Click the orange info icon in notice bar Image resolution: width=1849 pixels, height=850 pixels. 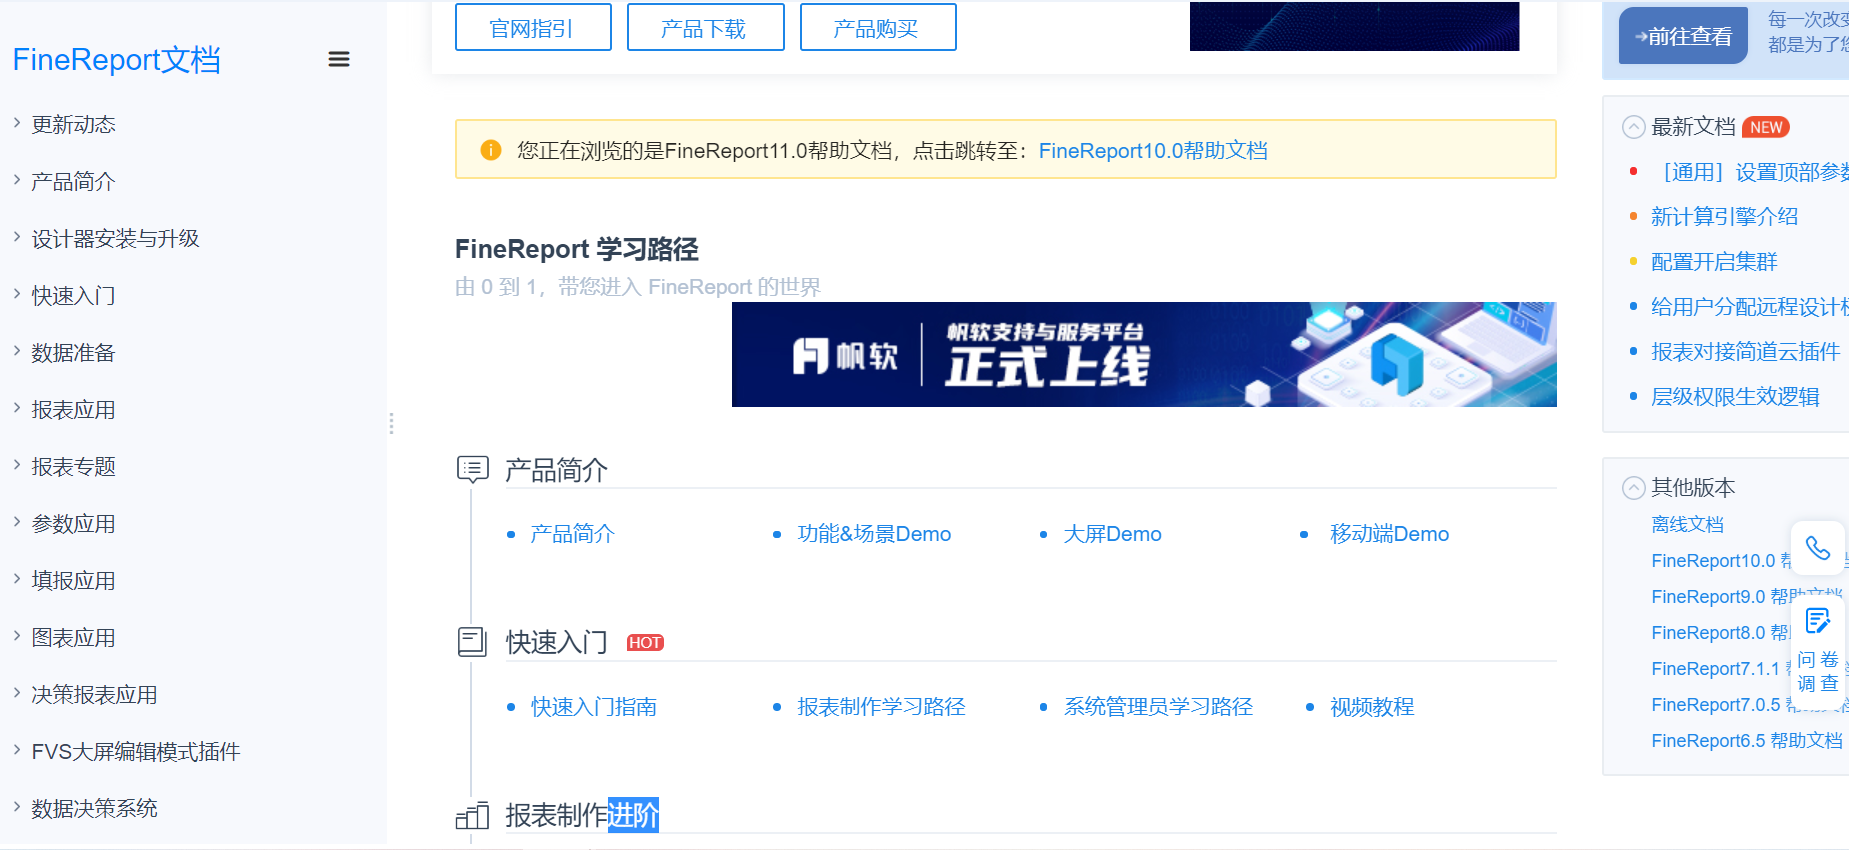pos(490,150)
